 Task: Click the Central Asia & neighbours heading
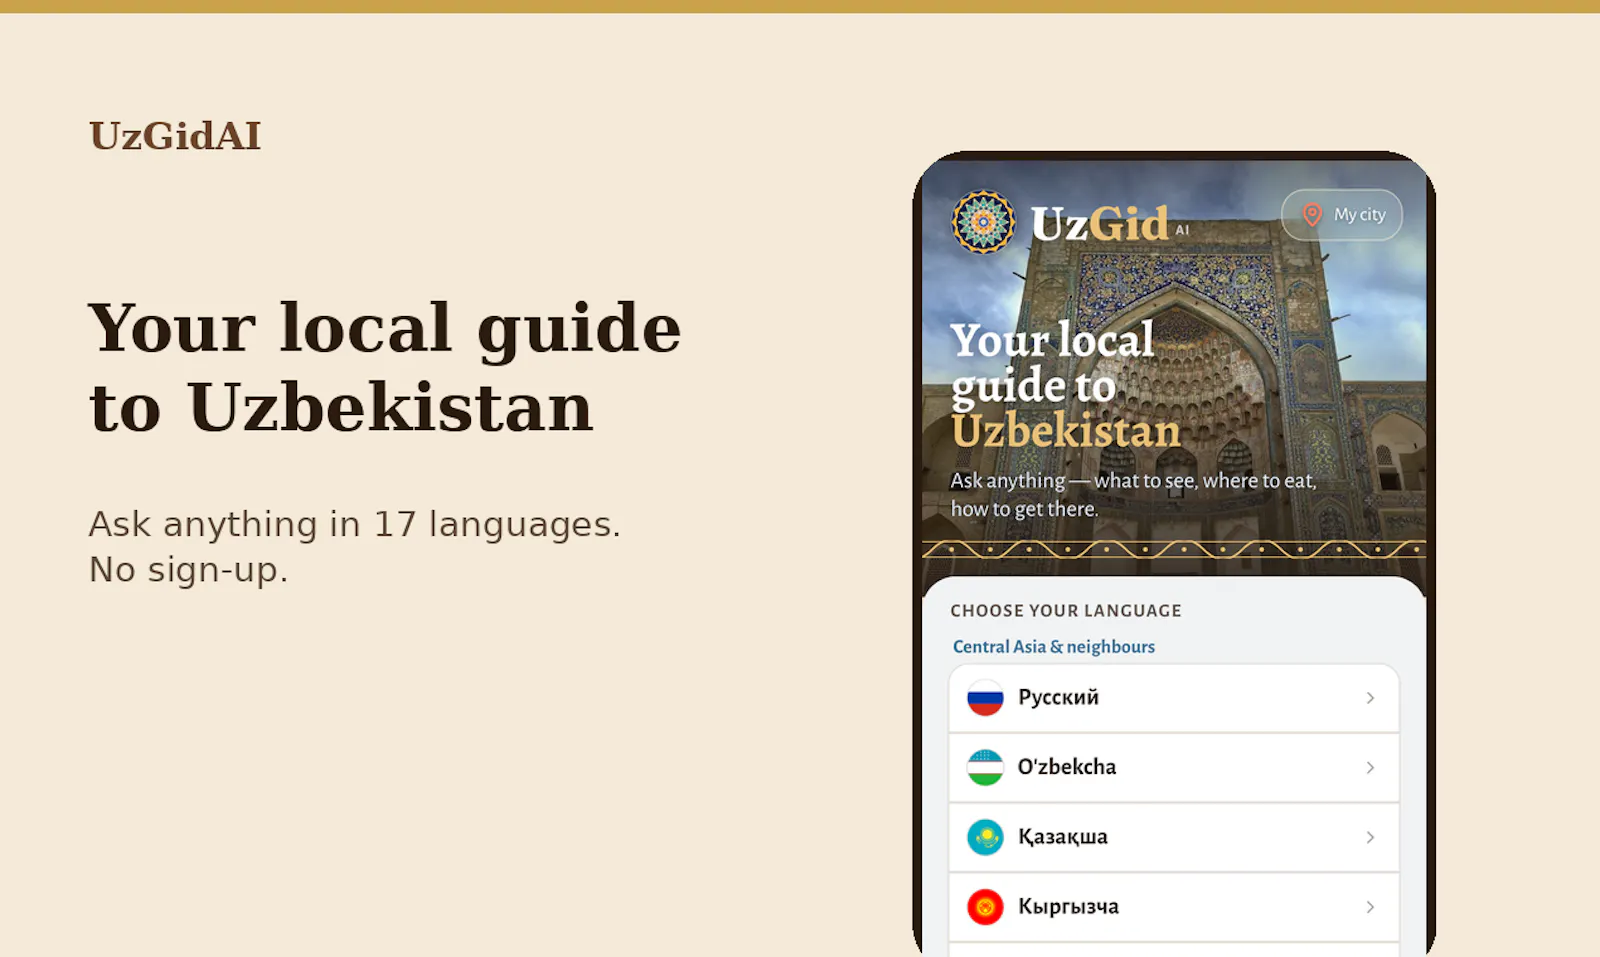click(1054, 647)
